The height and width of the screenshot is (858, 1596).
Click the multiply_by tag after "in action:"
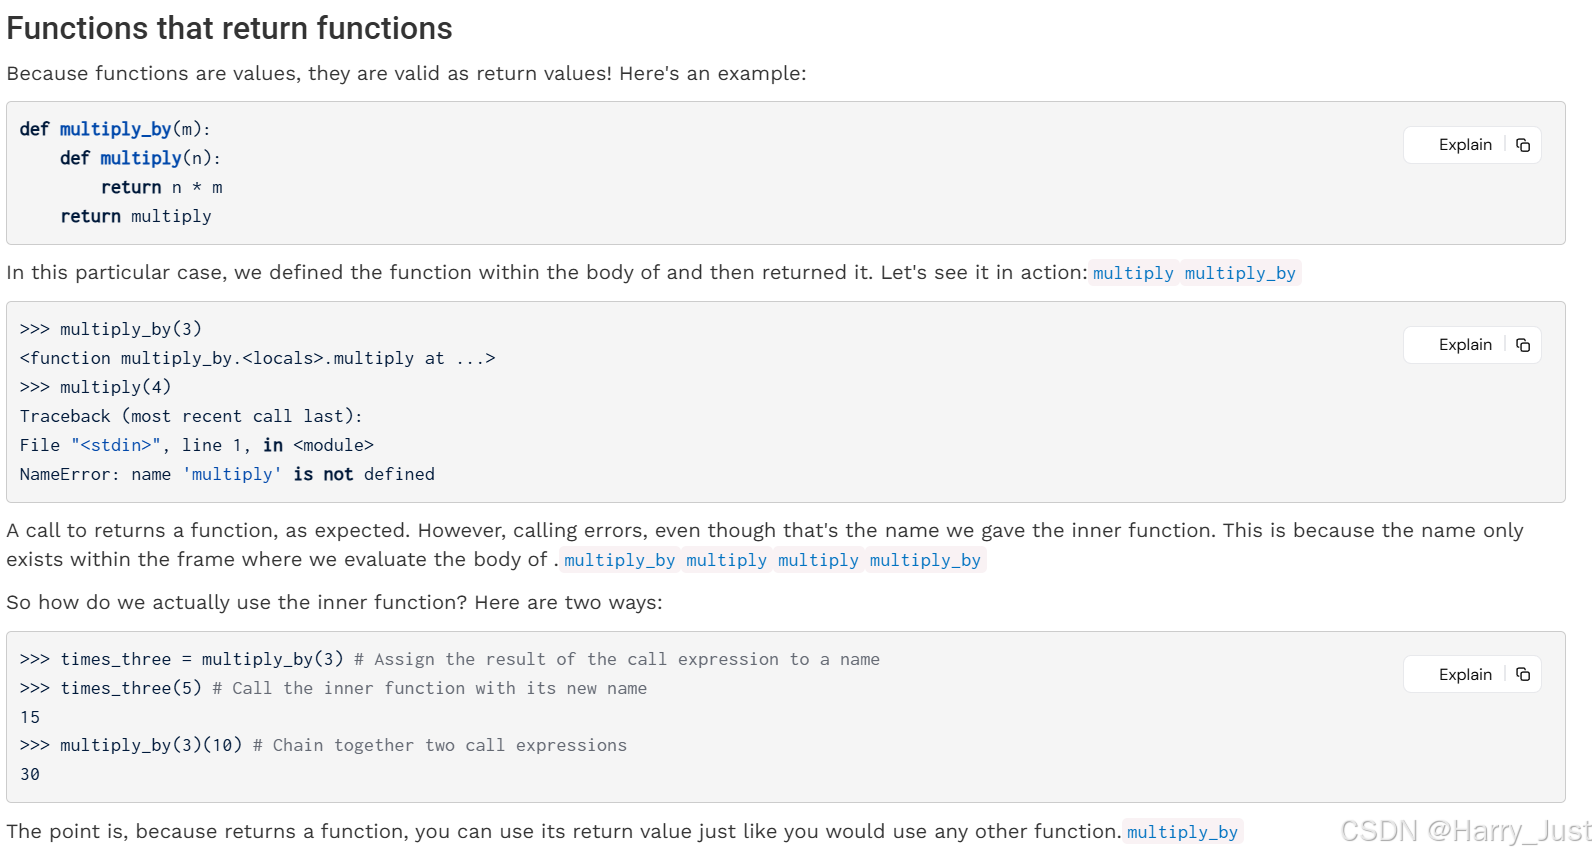pyautogui.click(x=1240, y=273)
